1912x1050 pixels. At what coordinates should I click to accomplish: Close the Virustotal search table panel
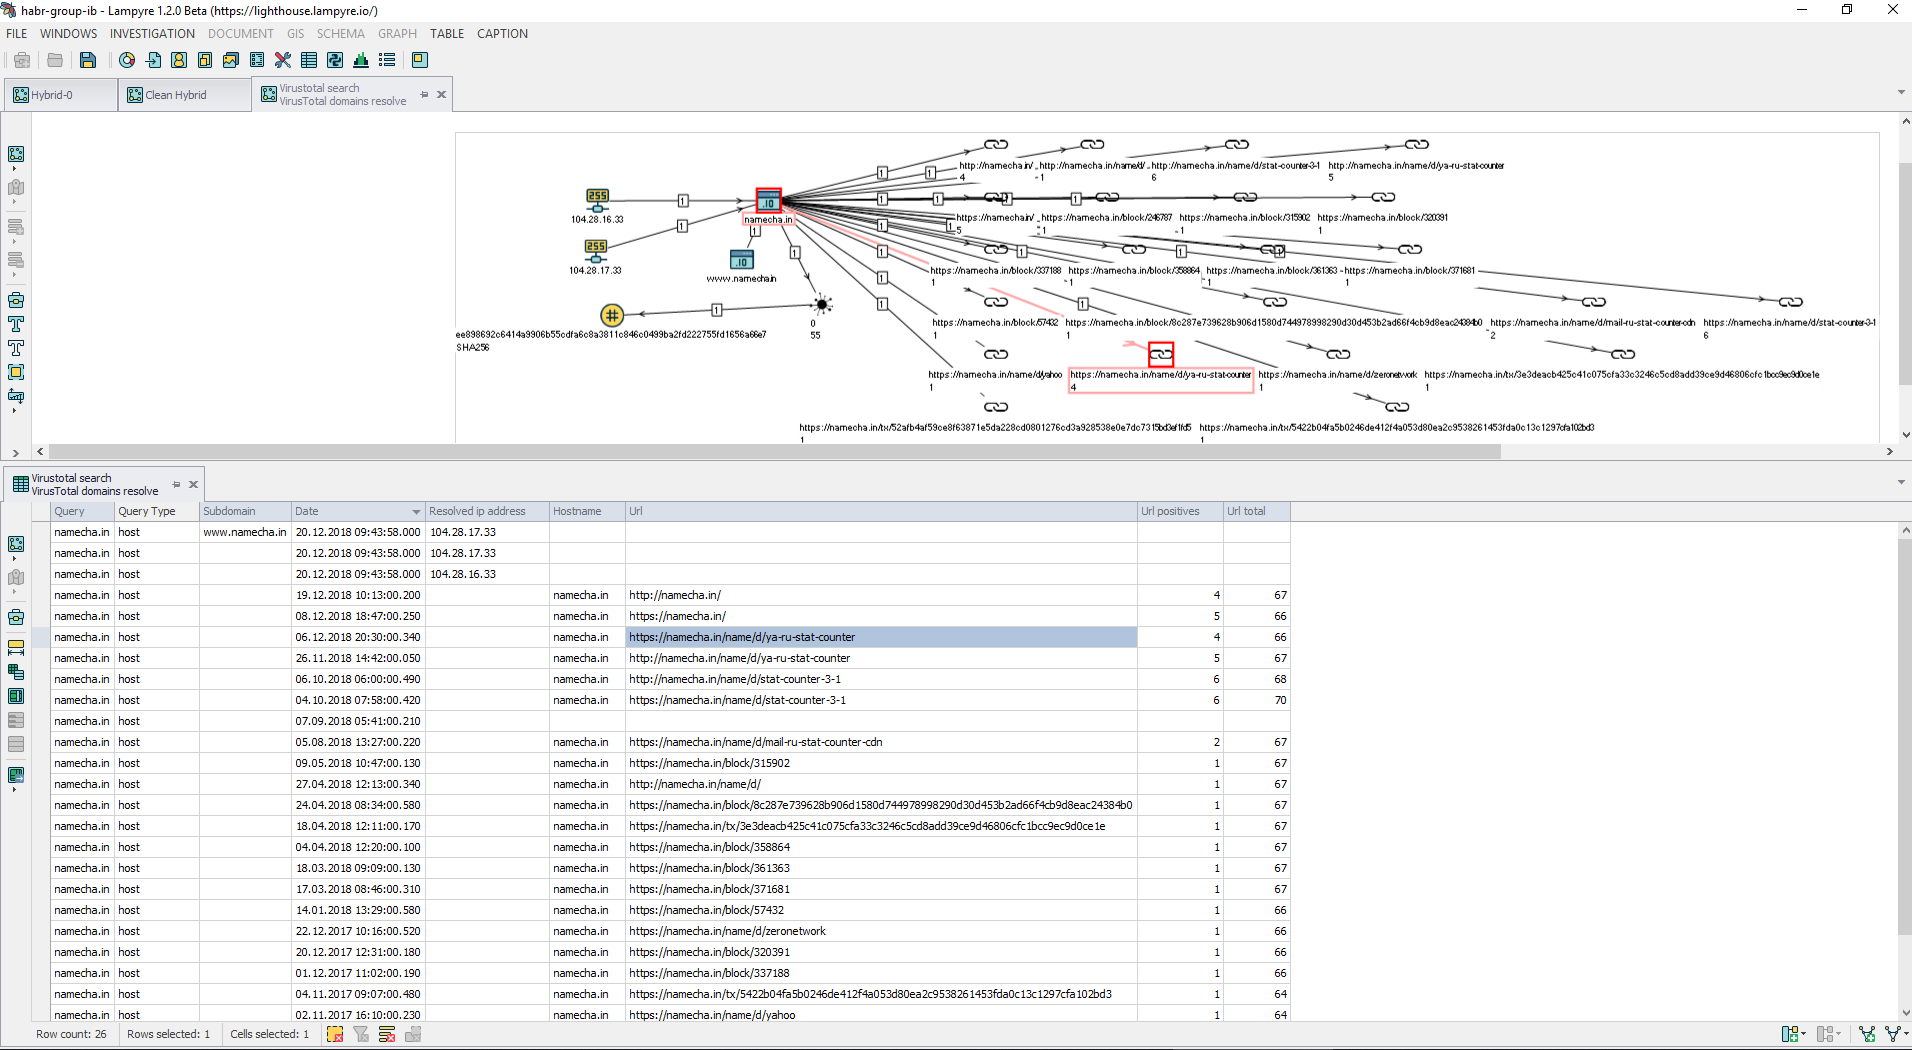[x=194, y=484]
